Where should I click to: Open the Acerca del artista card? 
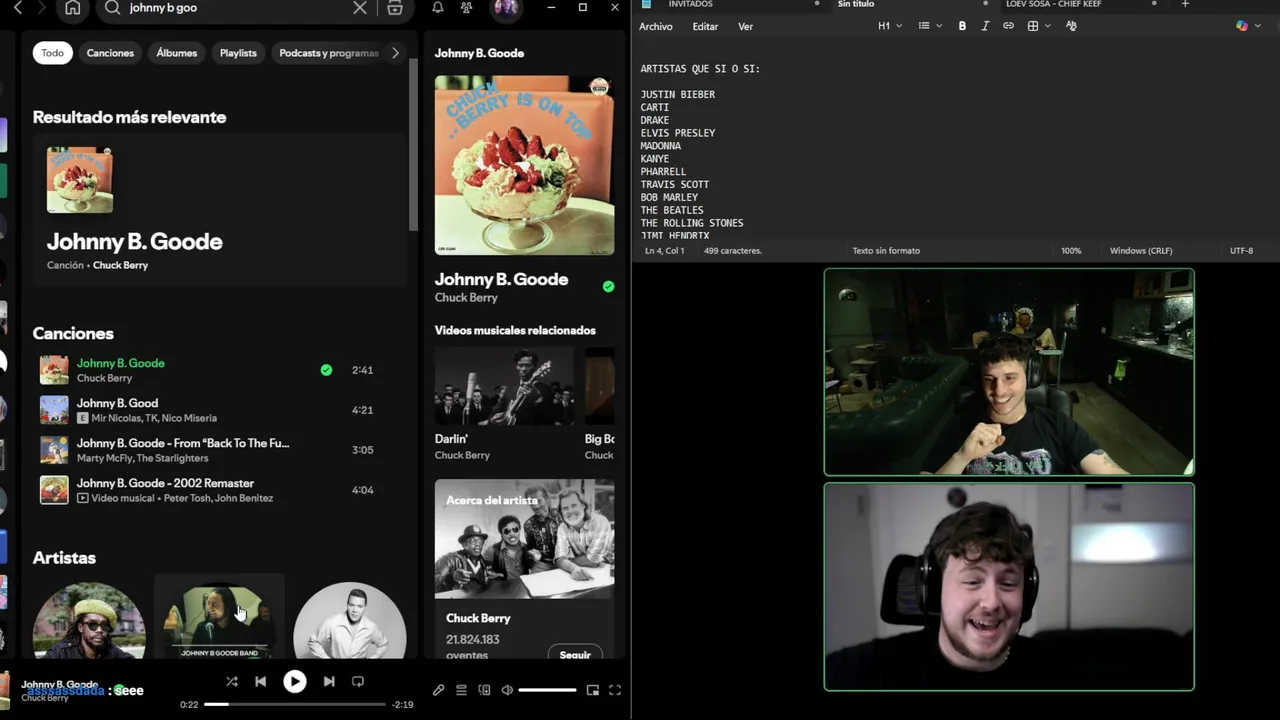[x=524, y=568]
